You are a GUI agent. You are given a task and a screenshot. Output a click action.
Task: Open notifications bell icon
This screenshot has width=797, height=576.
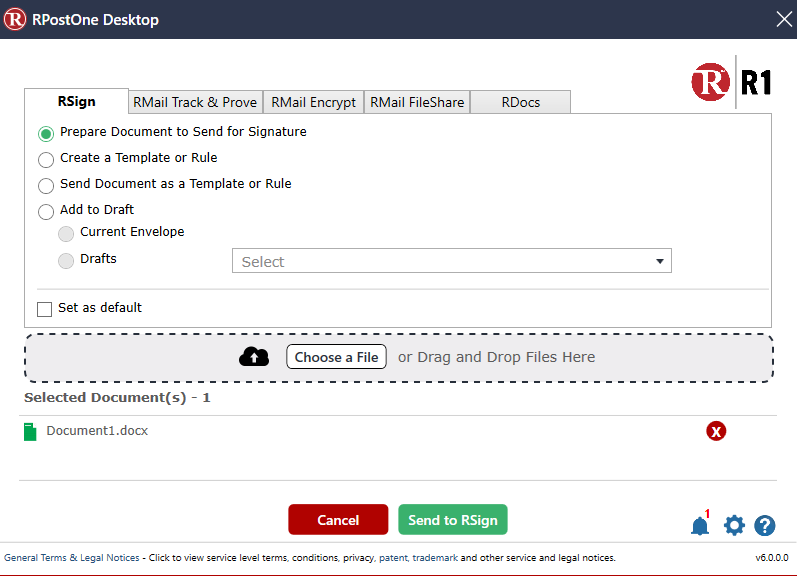pyautogui.click(x=700, y=525)
